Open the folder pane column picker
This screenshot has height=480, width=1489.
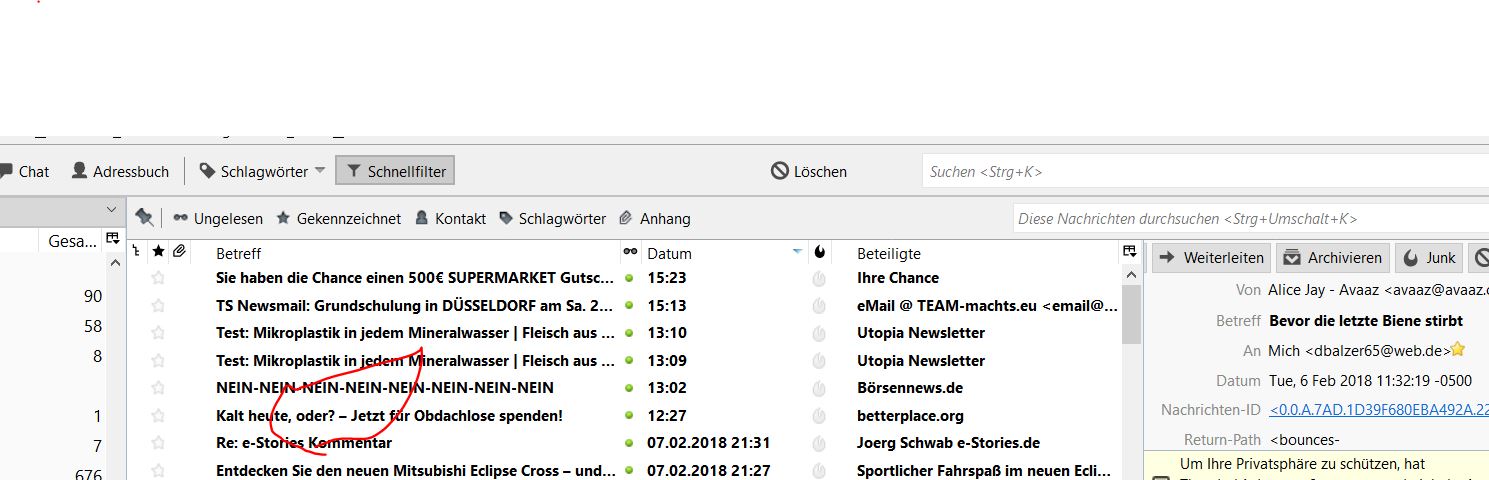(x=113, y=240)
